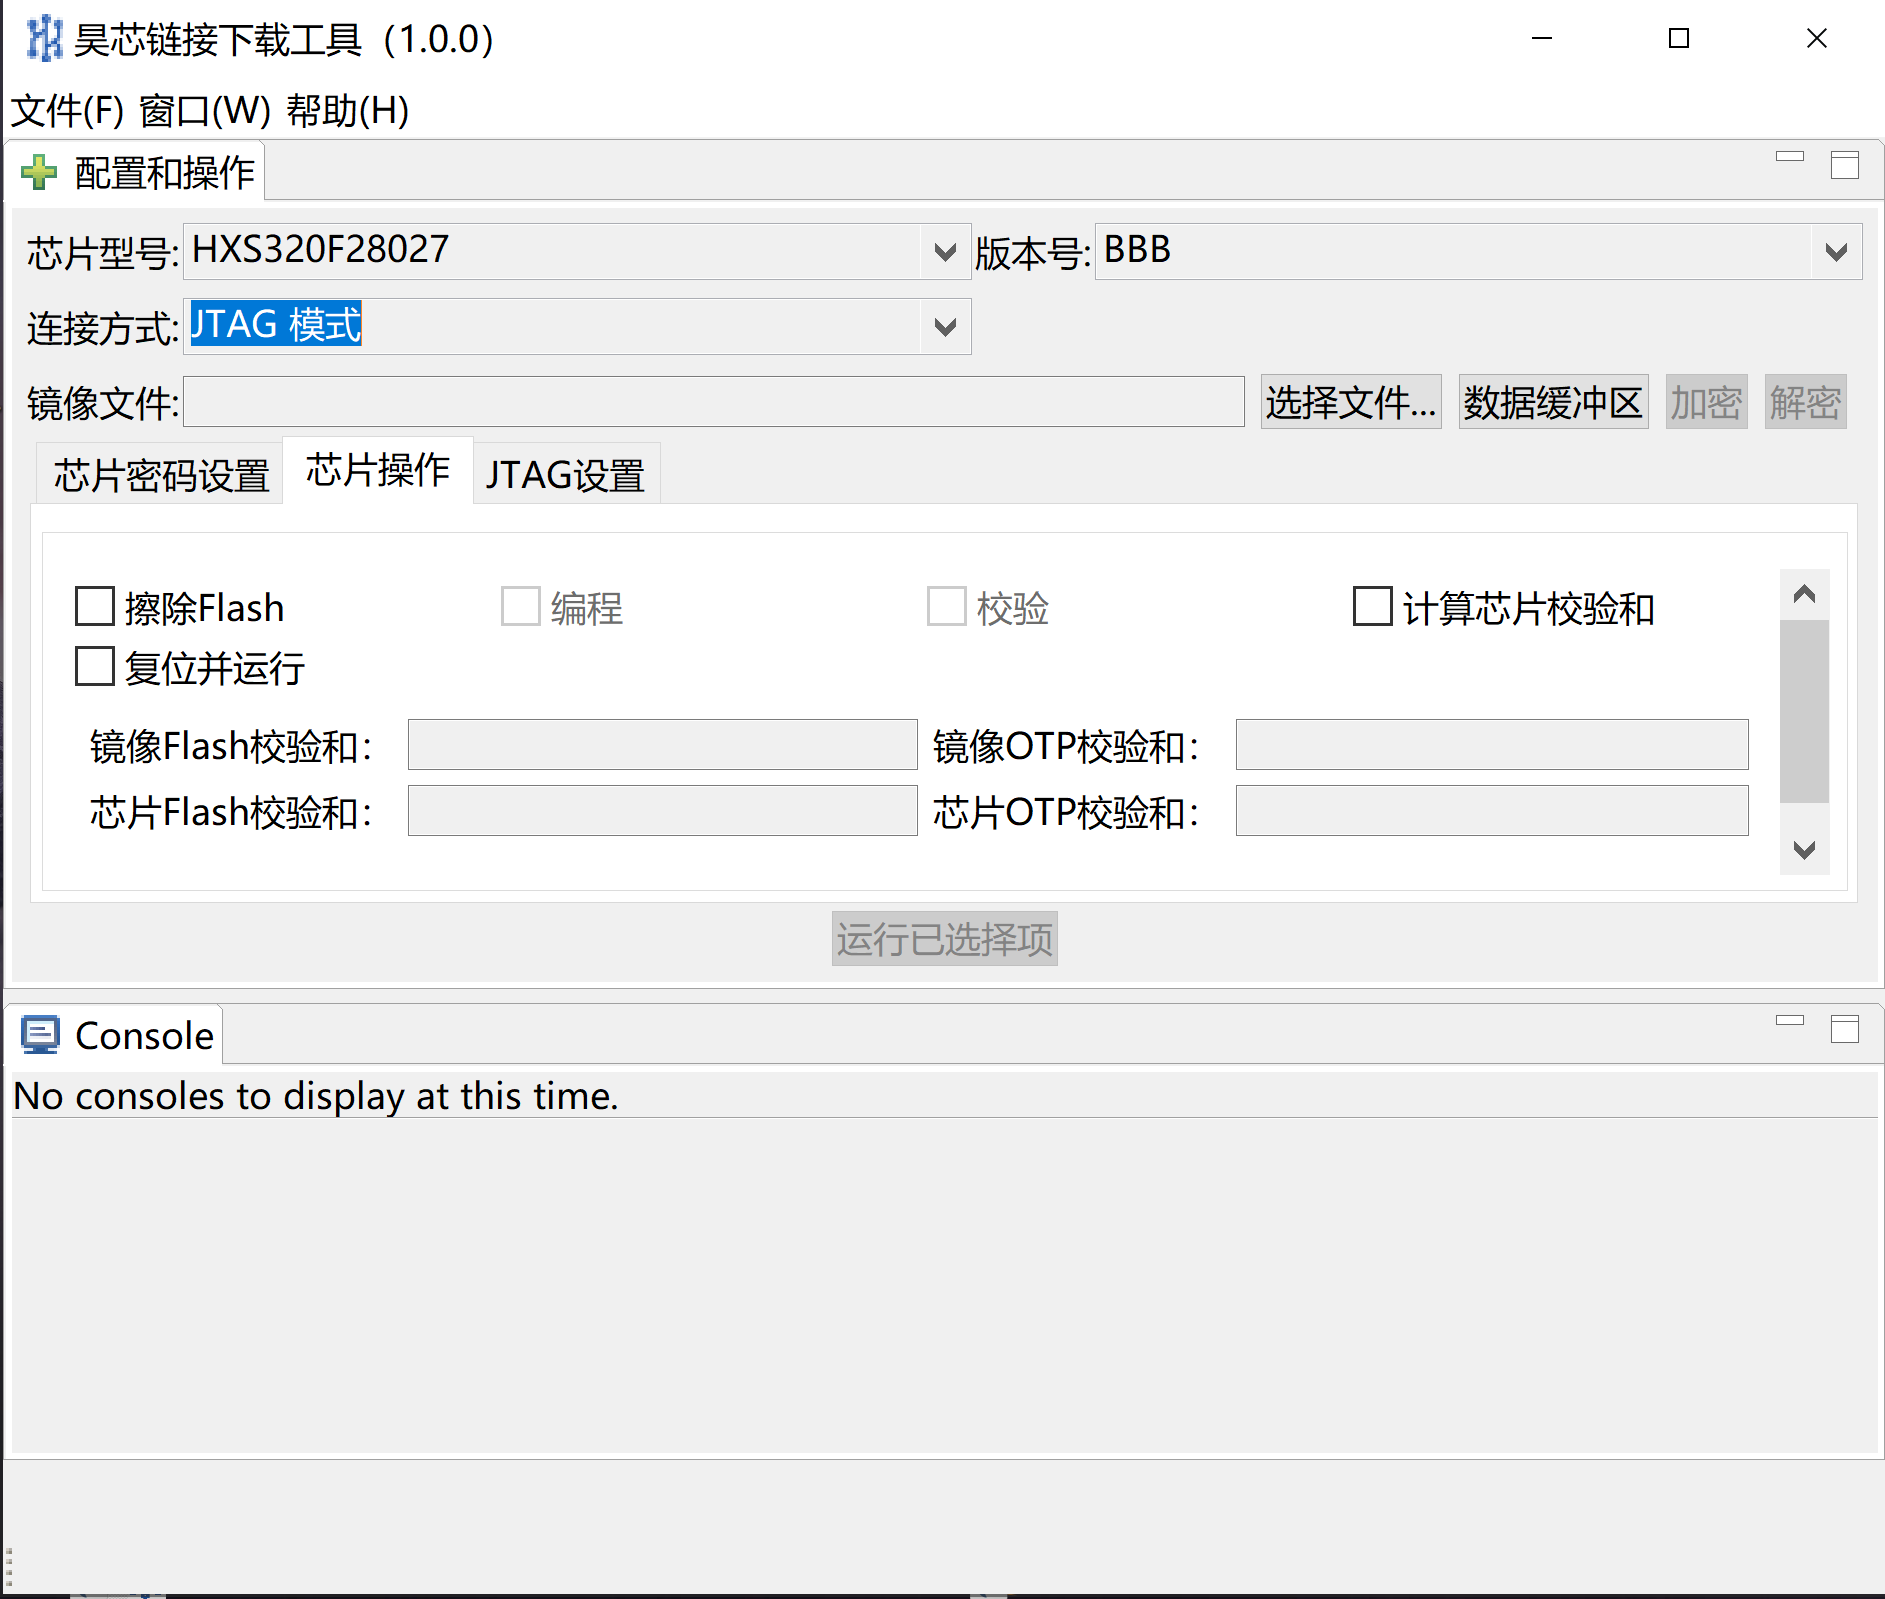
Task: Enable 计算芯片校验和 checkbox
Action: pos(1373,606)
